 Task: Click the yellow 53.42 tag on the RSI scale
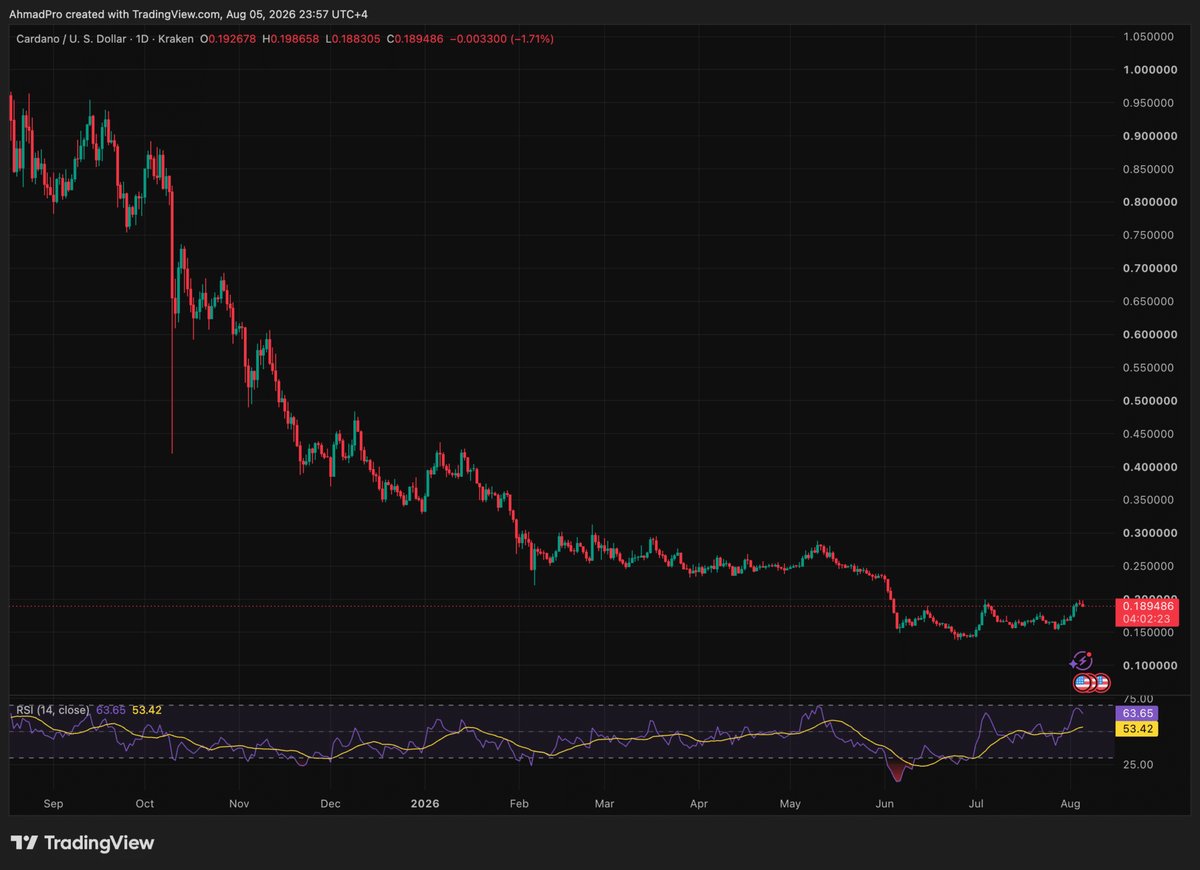(1139, 728)
